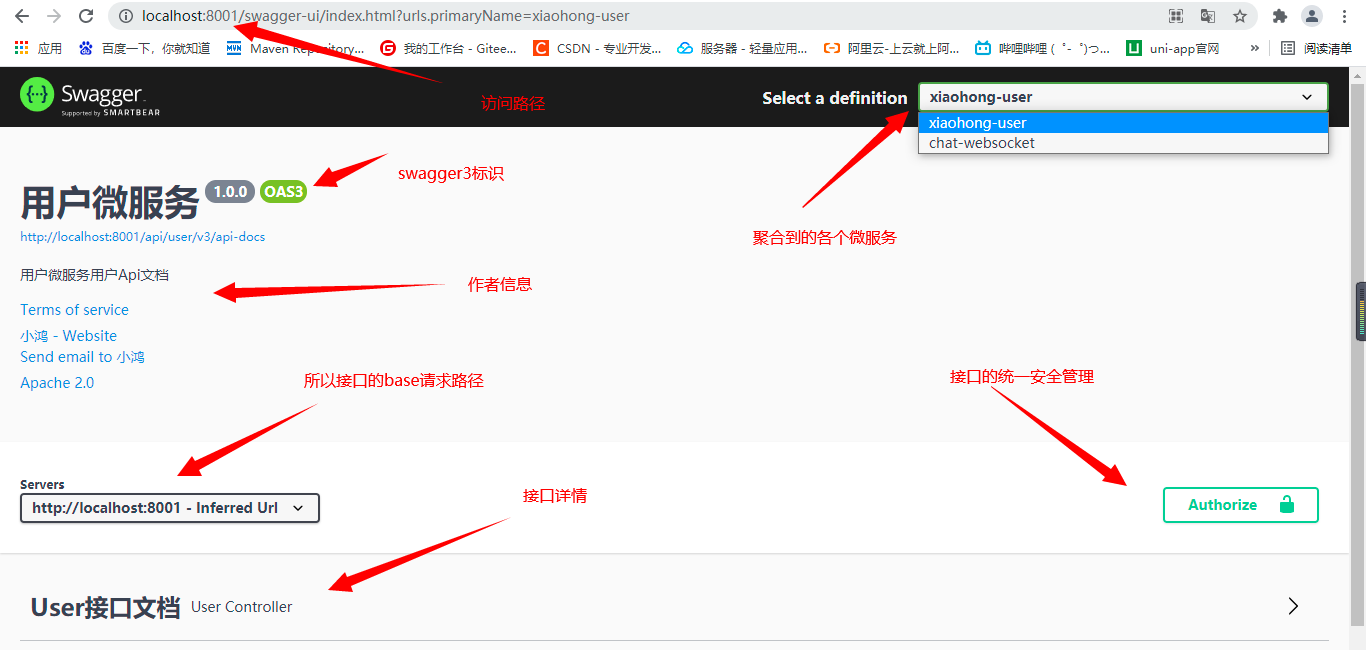Open the Chrome three-dot menu
This screenshot has height=650, width=1366.
tap(1344, 16)
